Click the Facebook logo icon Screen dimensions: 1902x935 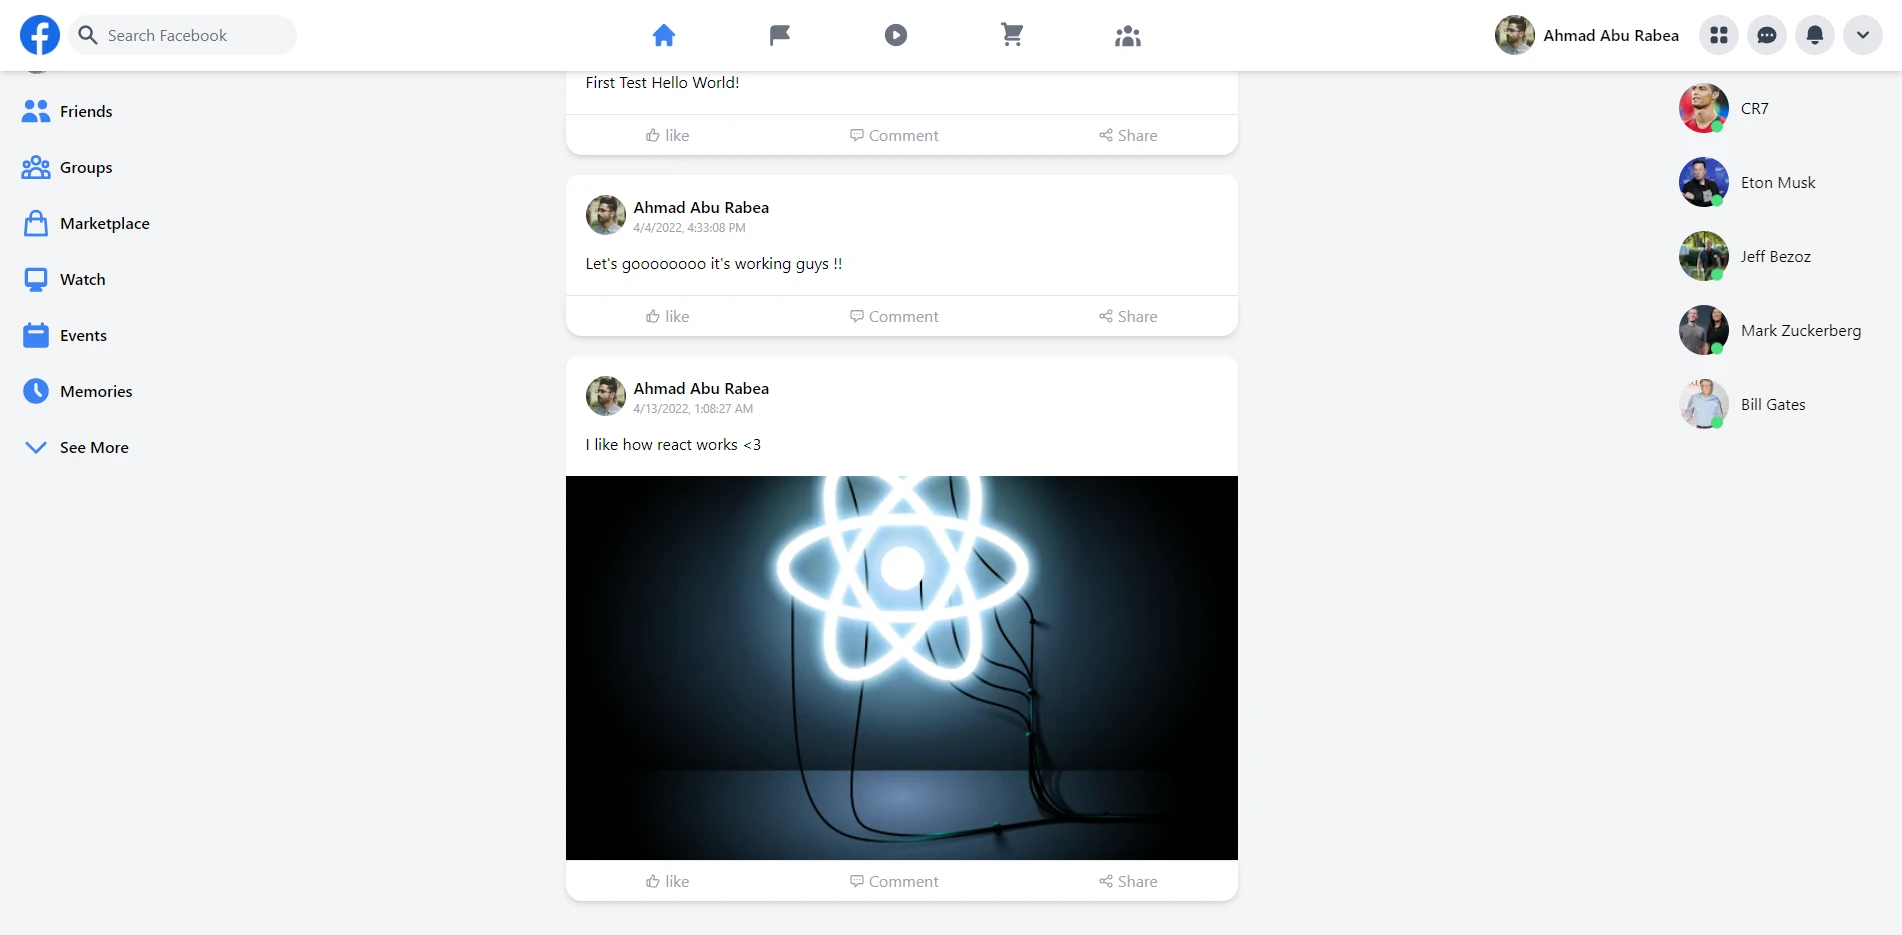coord(40,35)
